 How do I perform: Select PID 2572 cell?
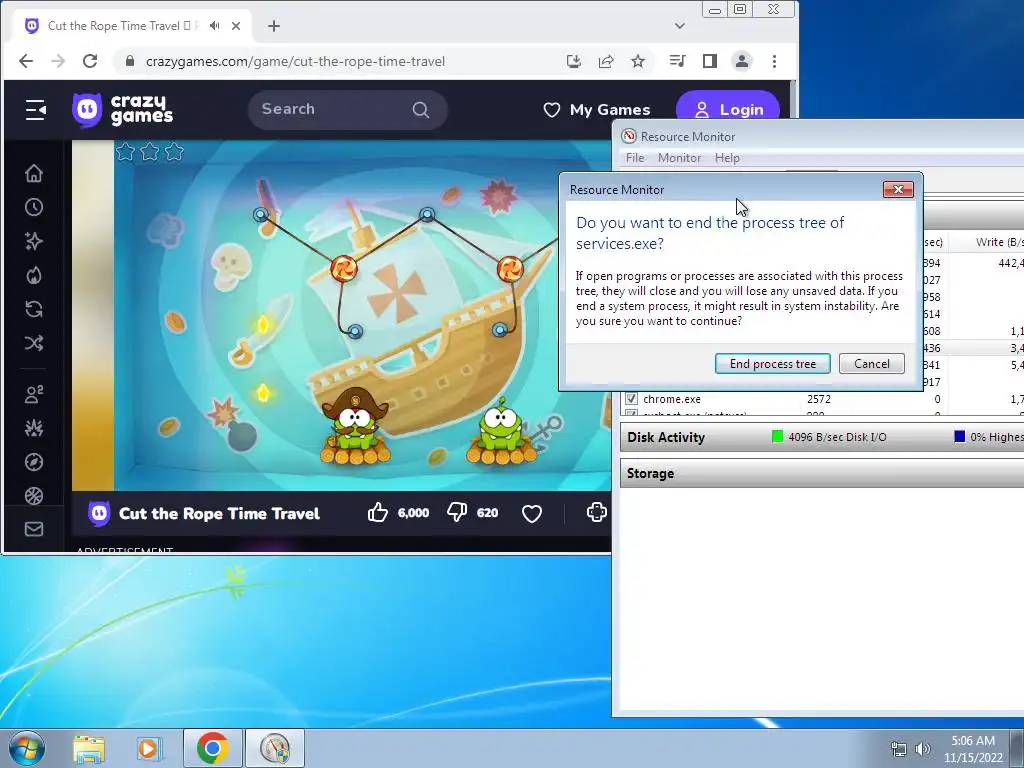(818, 399)
